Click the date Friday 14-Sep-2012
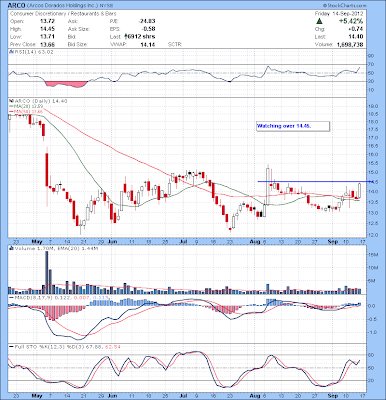This screenshot has height=400, width=386. (339, 14)
